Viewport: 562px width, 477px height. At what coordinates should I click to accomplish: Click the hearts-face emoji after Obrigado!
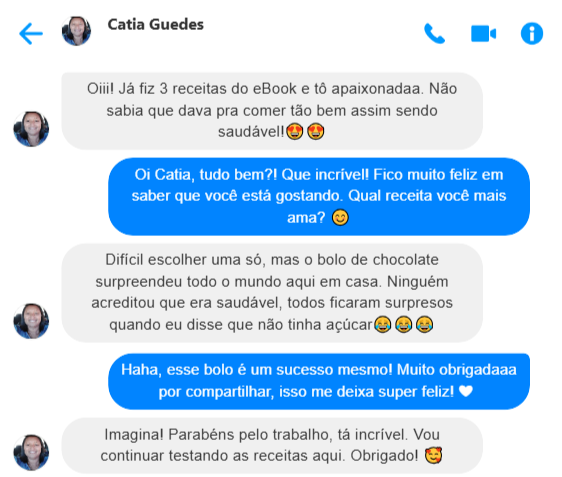tap(433, 455)
